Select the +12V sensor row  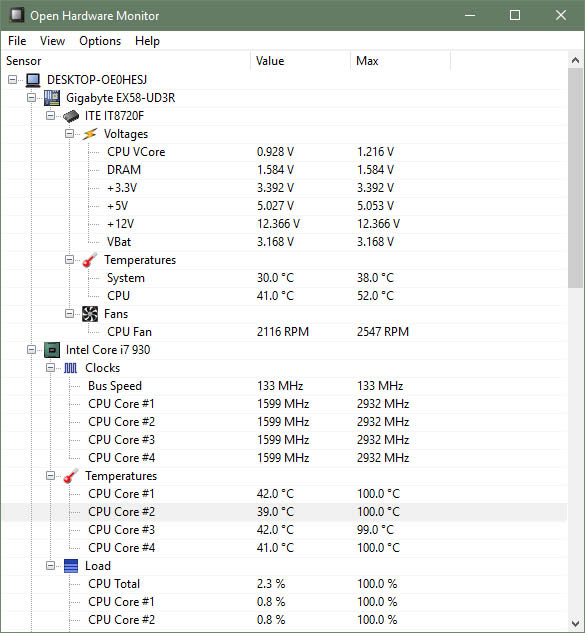[x=284, y=224]
